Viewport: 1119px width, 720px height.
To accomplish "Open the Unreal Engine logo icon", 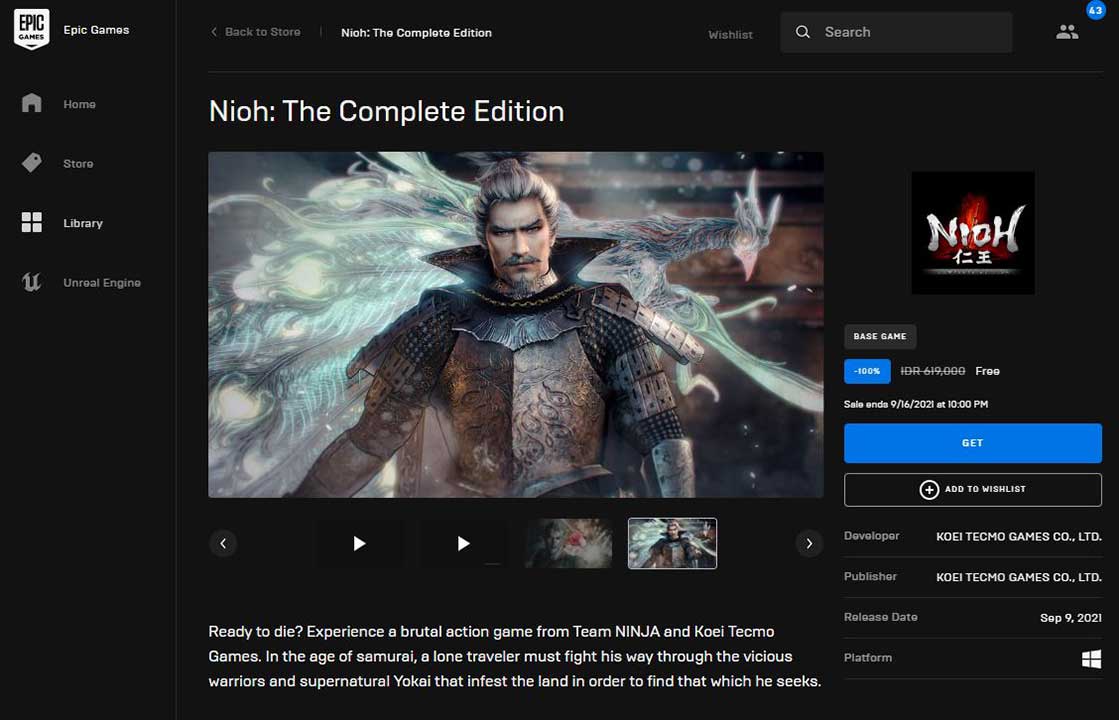I will click(x=31, y=282).
